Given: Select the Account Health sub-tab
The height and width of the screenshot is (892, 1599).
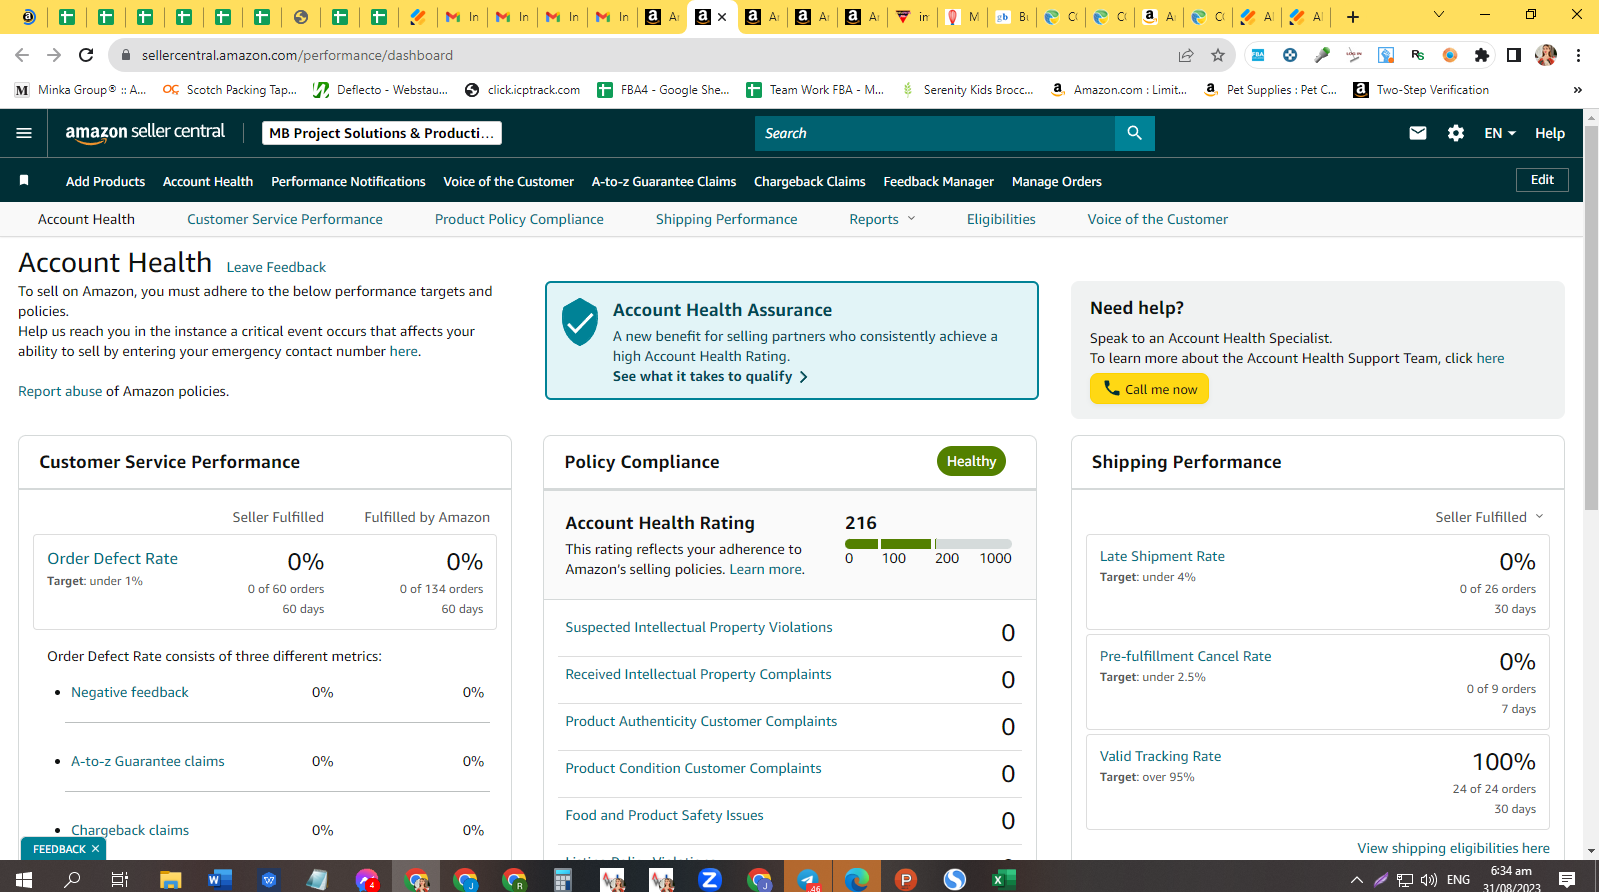Looking at the screenshot, I should (x=86, y=219).
